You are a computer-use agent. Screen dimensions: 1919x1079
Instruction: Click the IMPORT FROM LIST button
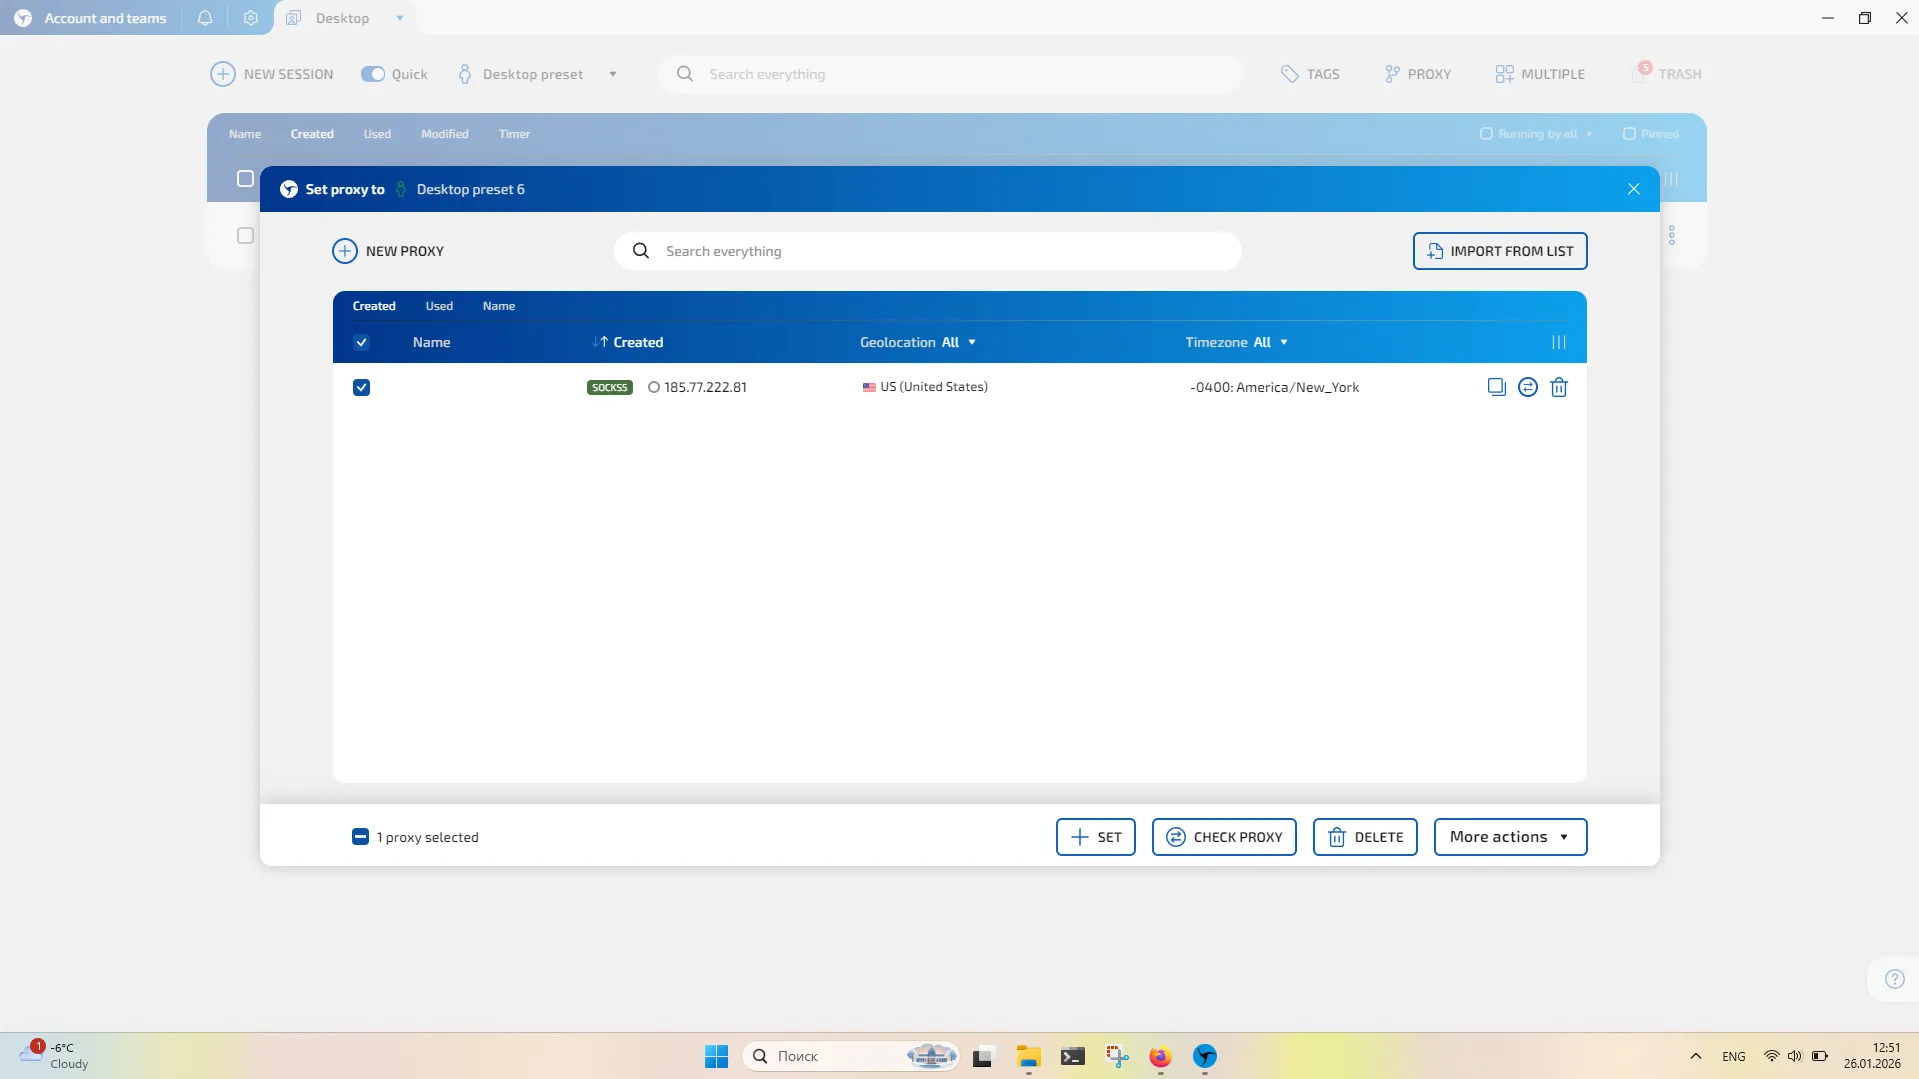pos(1500,251)
